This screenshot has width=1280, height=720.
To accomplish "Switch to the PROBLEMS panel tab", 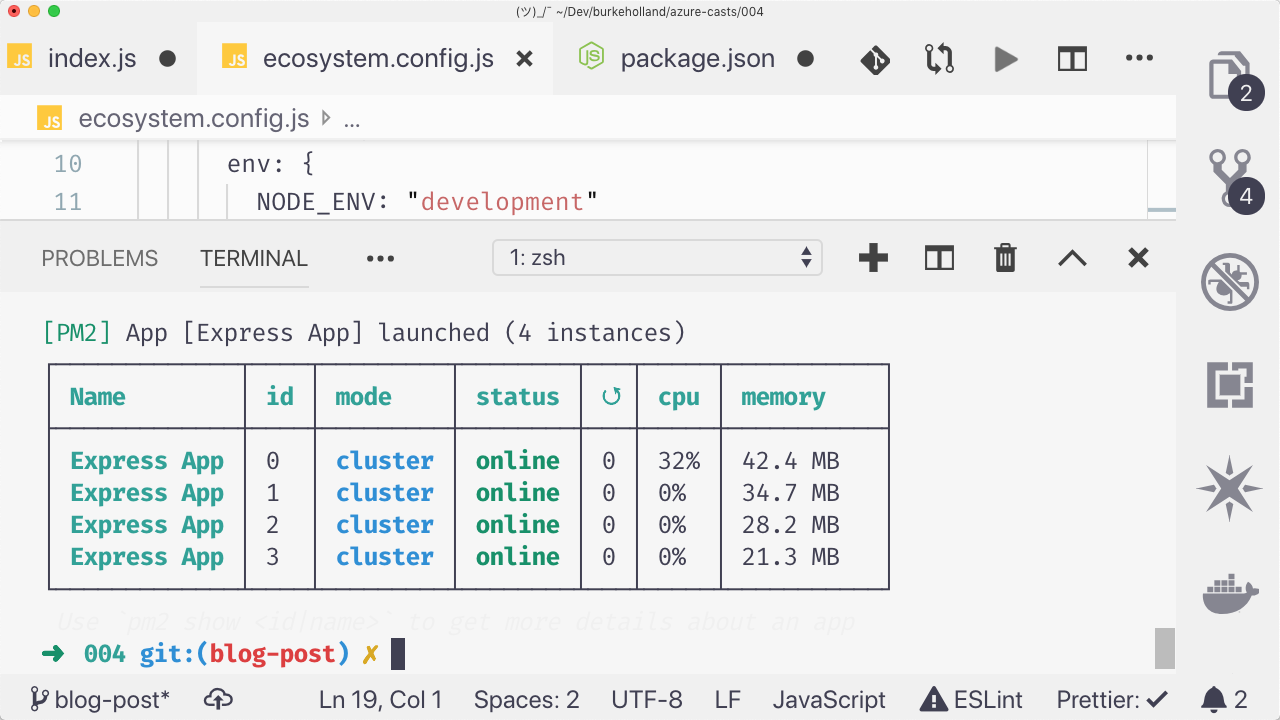I will pyautogui.click(x=100, y=258).
